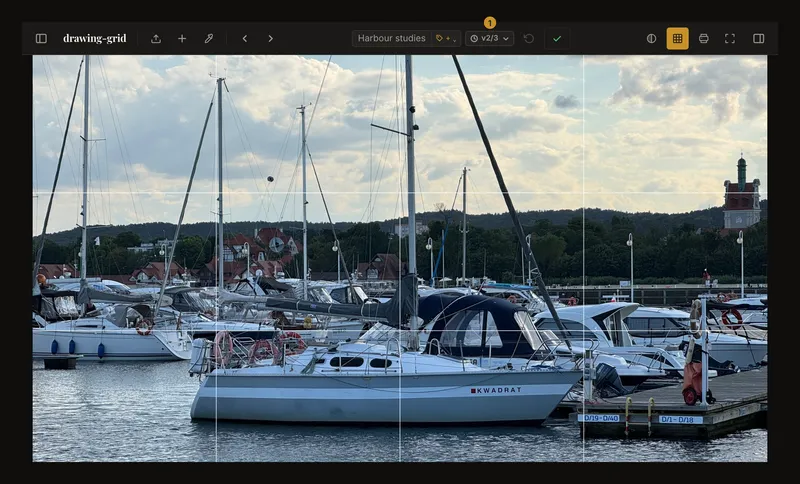Click the harbour photo with grid overlay

click(400, 259)
